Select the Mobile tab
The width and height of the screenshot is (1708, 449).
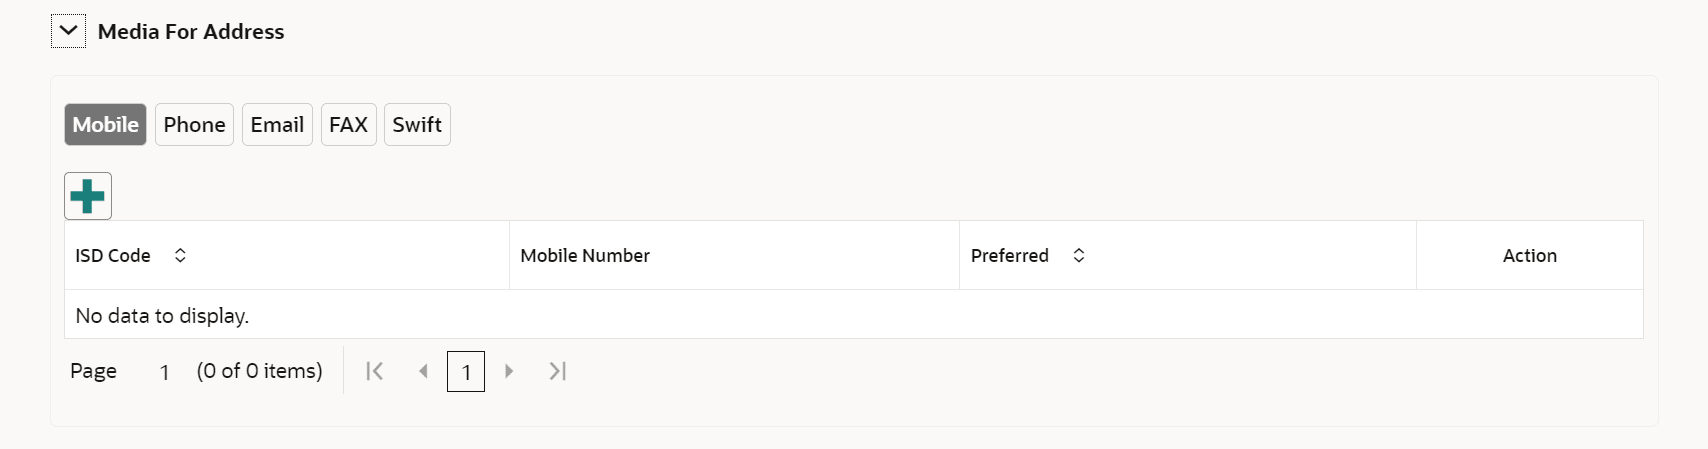105,125
